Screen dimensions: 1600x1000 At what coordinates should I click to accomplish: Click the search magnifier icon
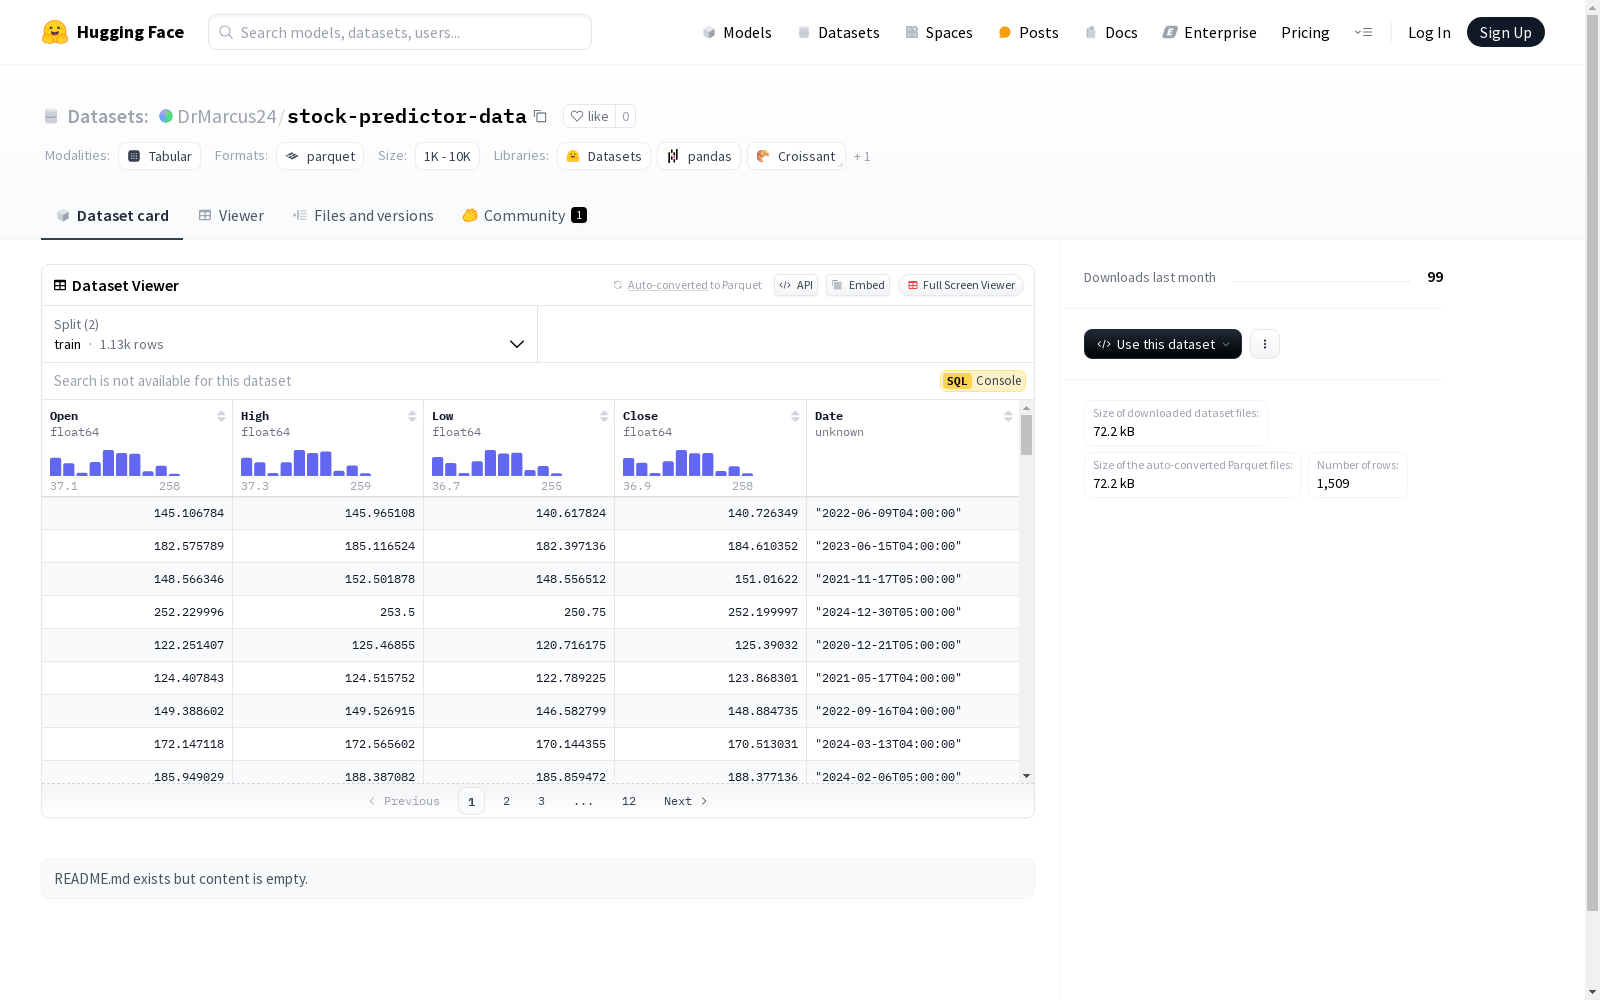coord(226,32)
